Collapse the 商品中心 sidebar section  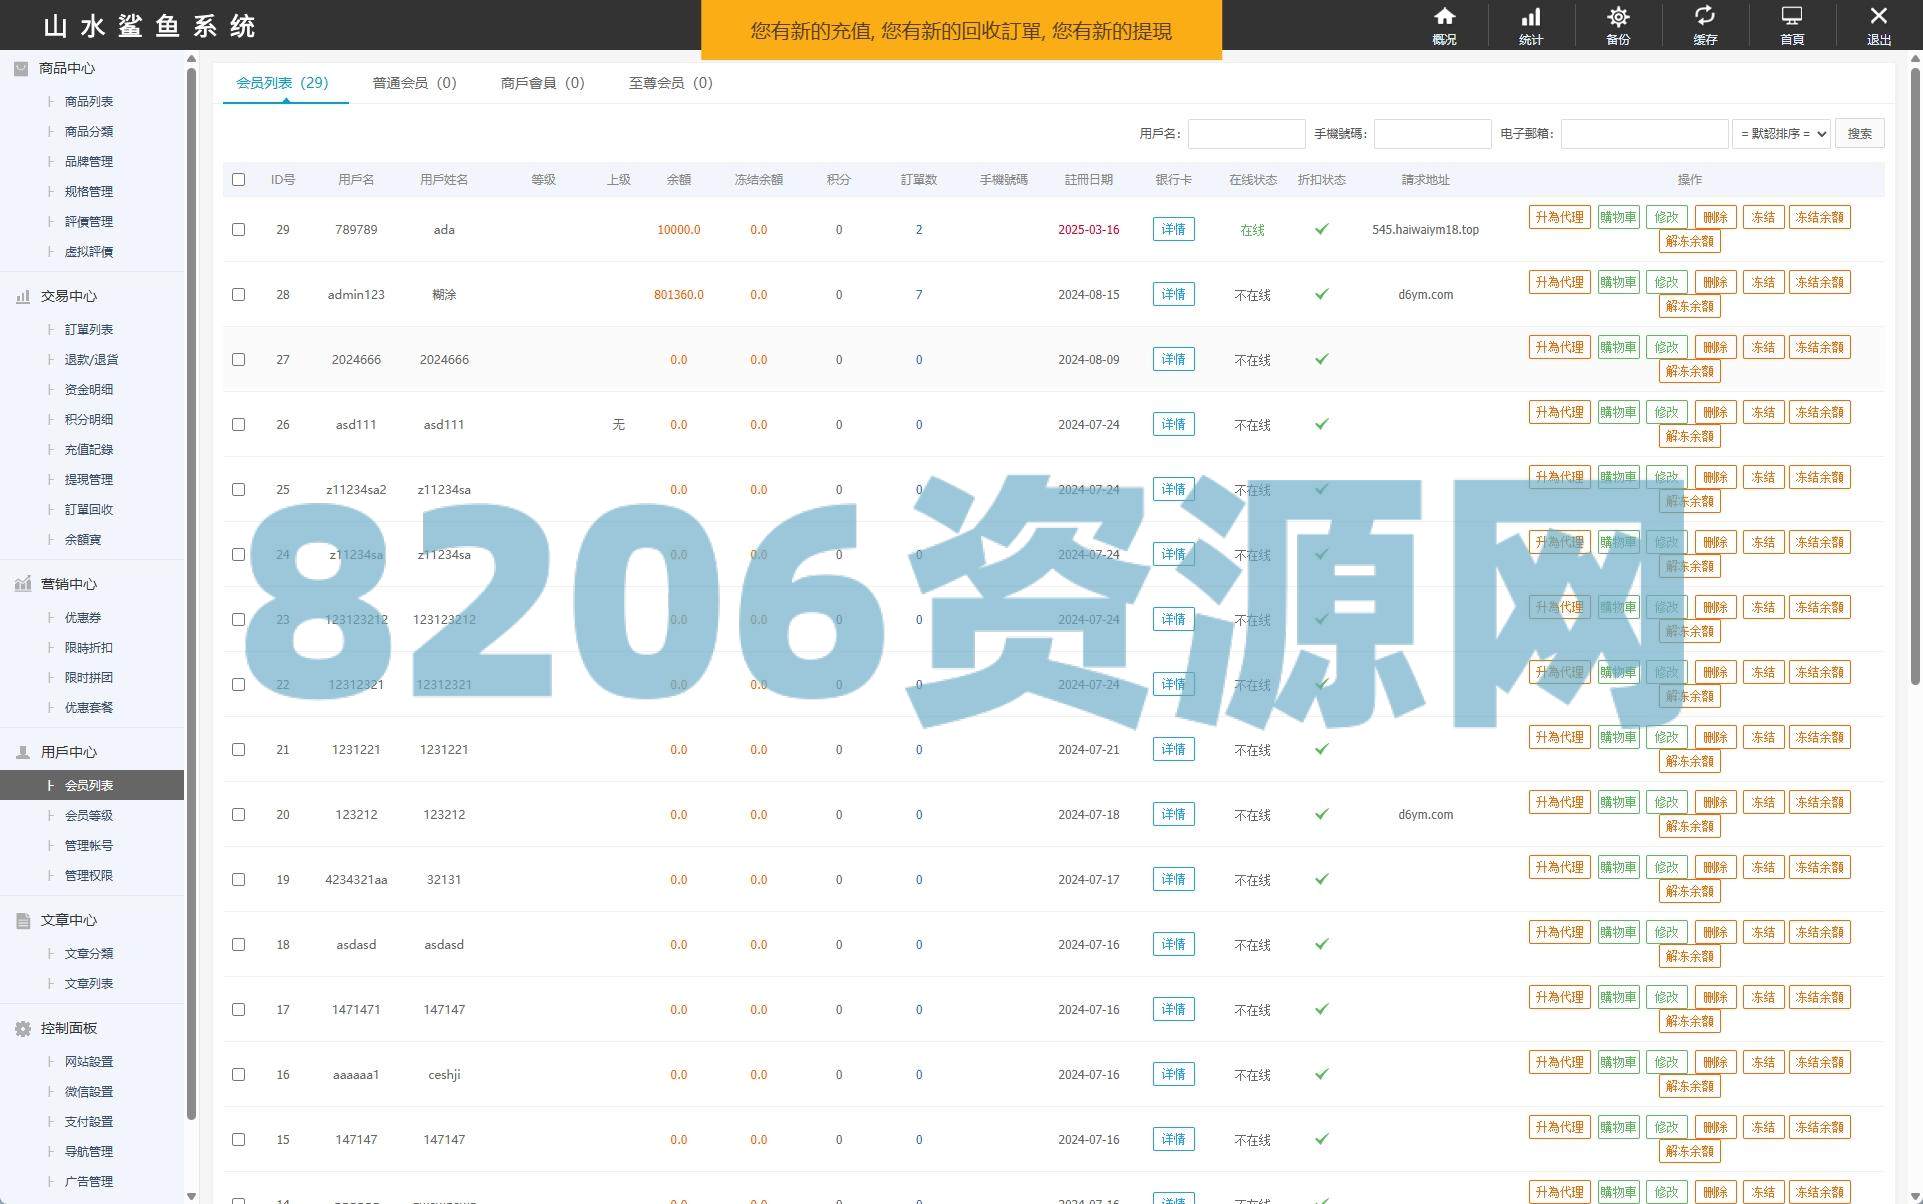click(x=66, y=68)
